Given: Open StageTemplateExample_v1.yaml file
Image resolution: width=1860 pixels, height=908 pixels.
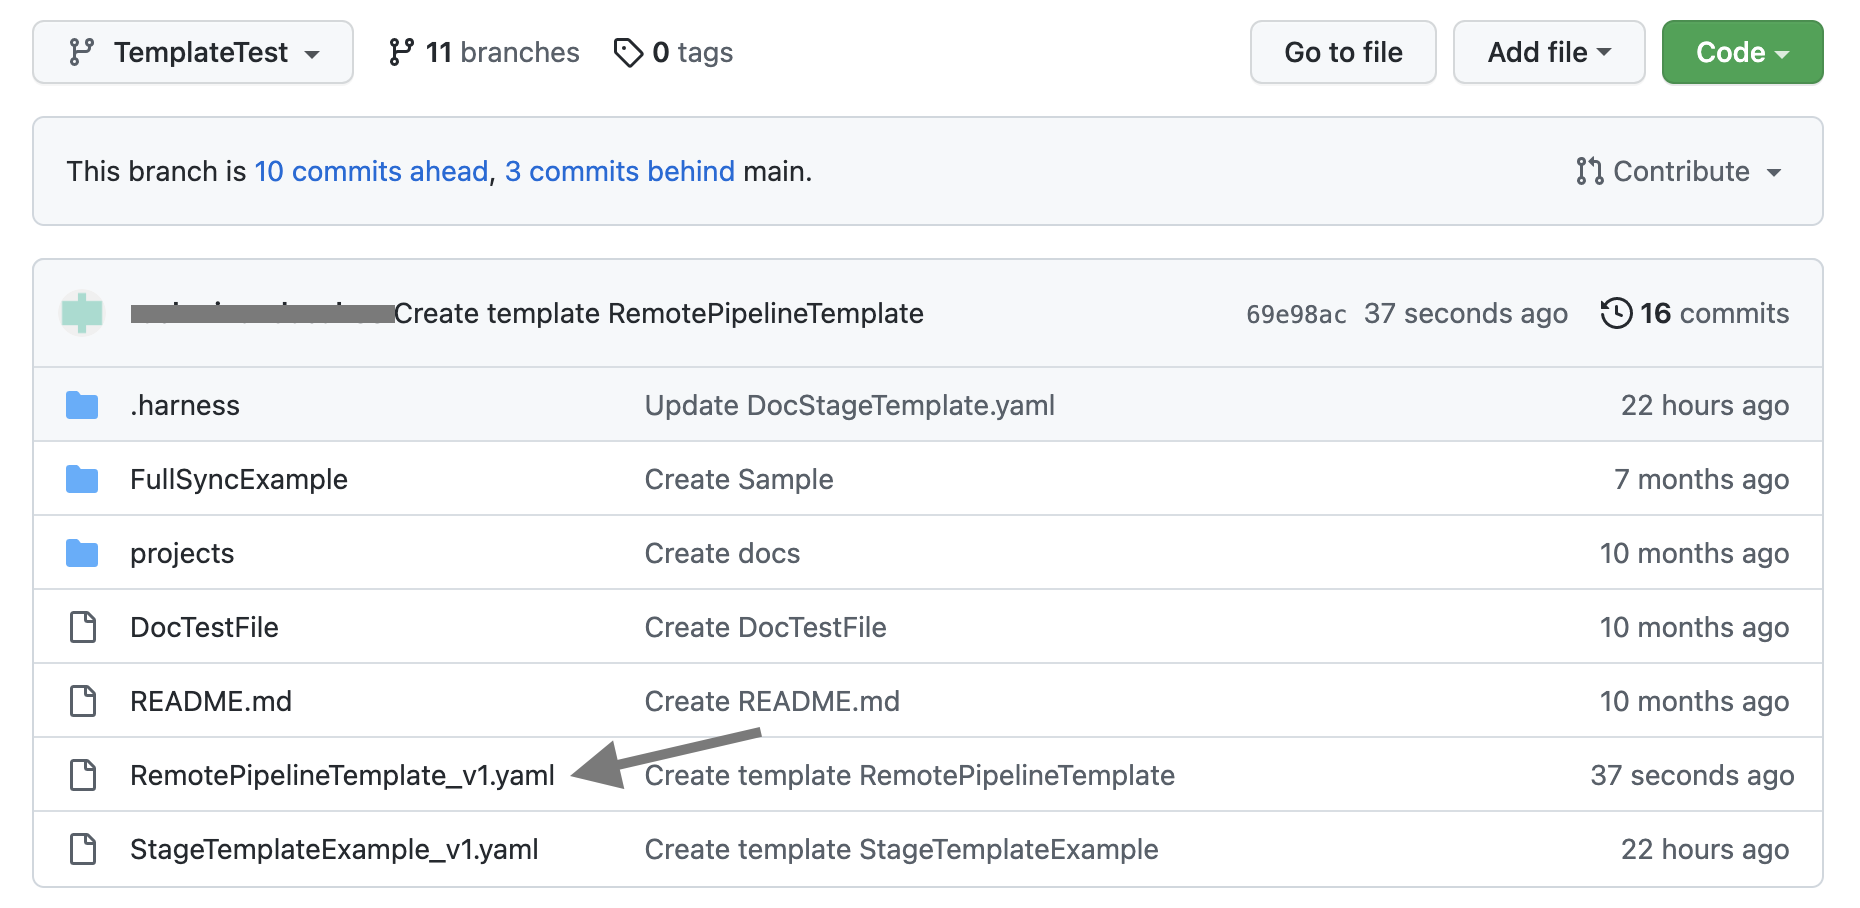Looking at the screenshot, I should (334, 849).
